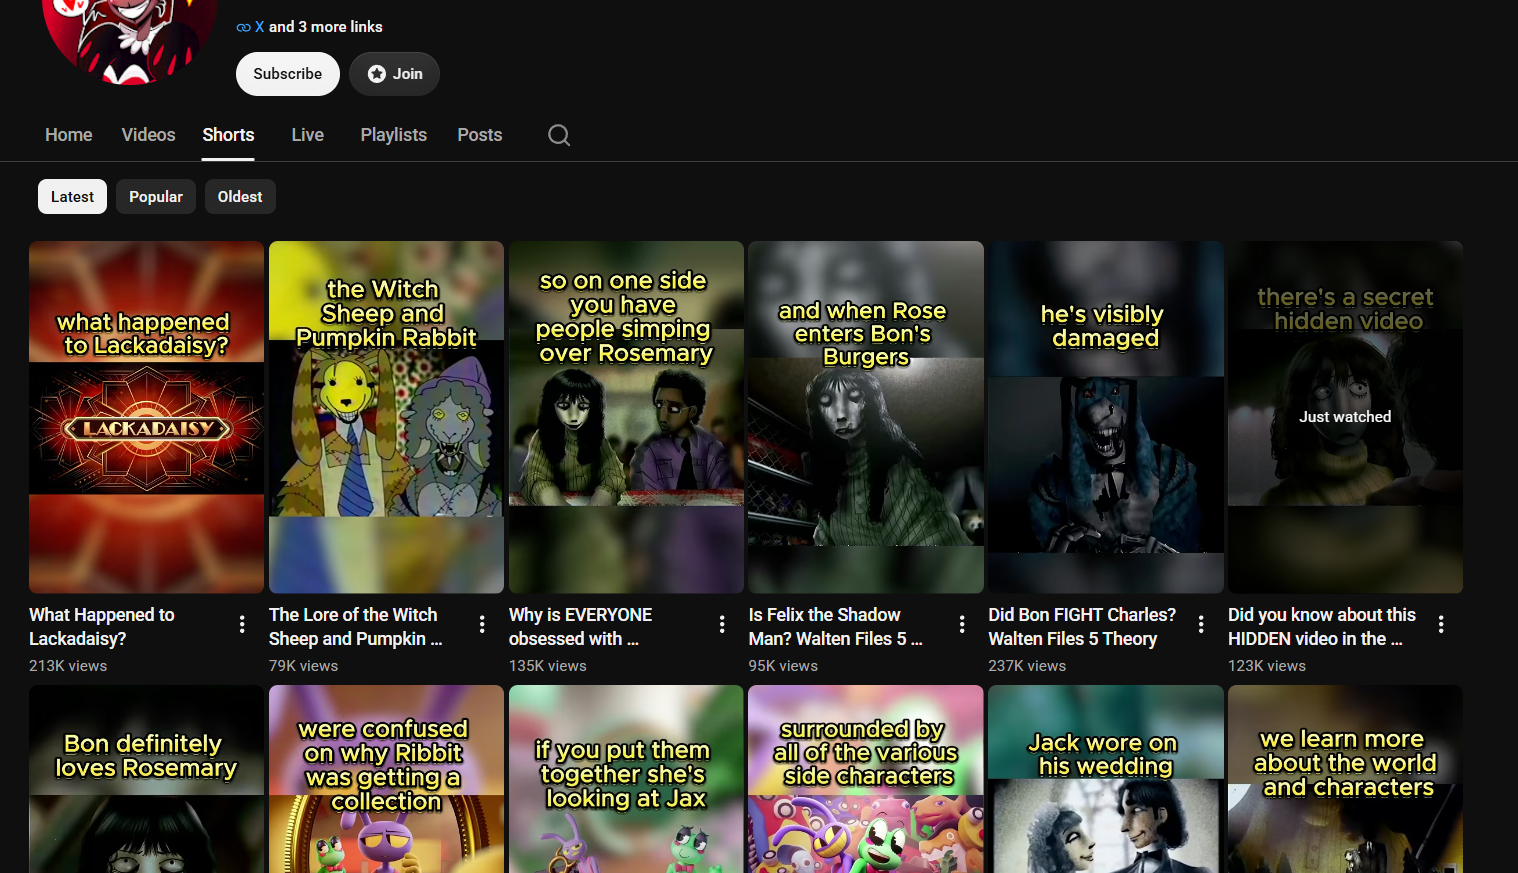
Task: Play the 'confused on why Ribbit' thumbnail
Action: tap(386, 779)
